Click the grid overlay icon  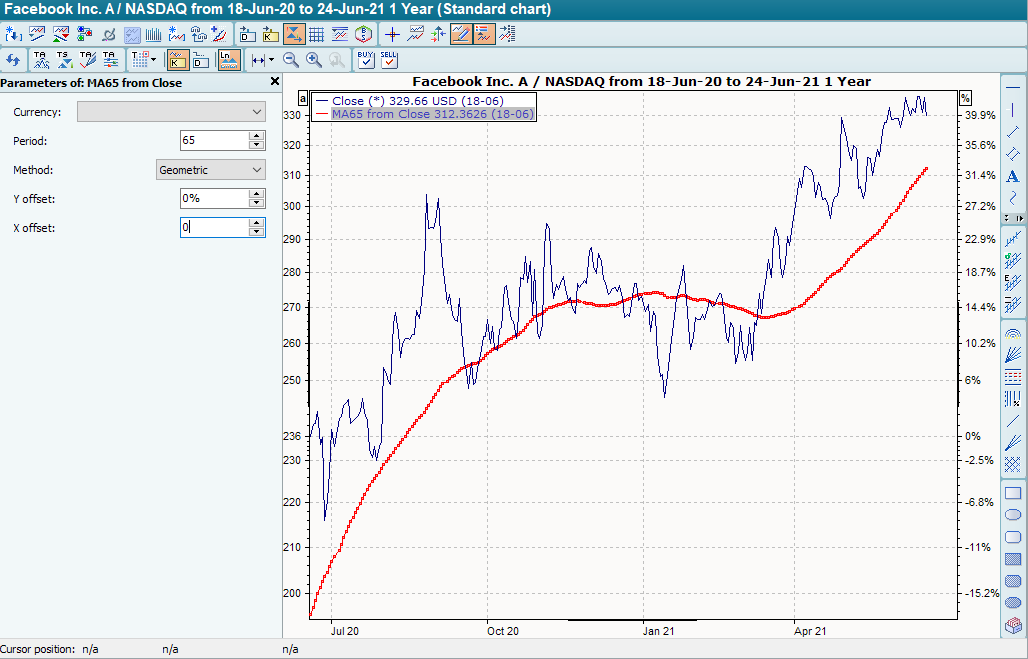pos(318,35)
